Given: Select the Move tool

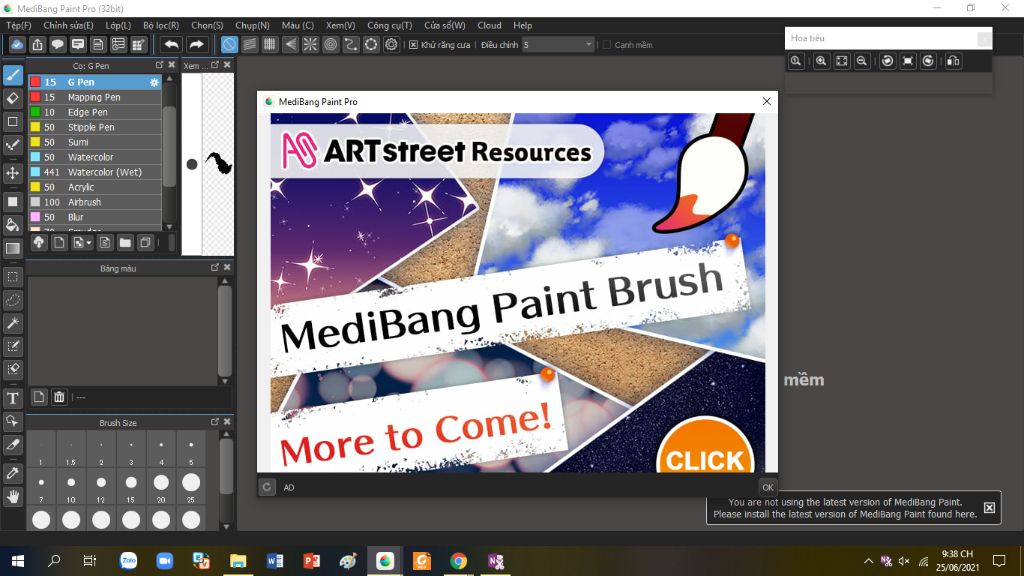Looking at the screenshot, I should point(12,173).
